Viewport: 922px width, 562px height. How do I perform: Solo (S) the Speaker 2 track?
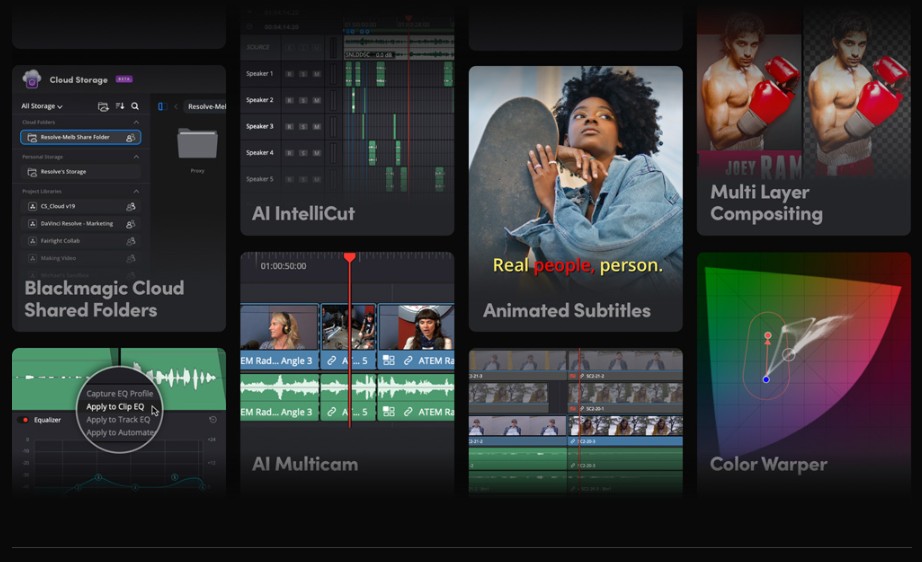[x=303, y=101]
